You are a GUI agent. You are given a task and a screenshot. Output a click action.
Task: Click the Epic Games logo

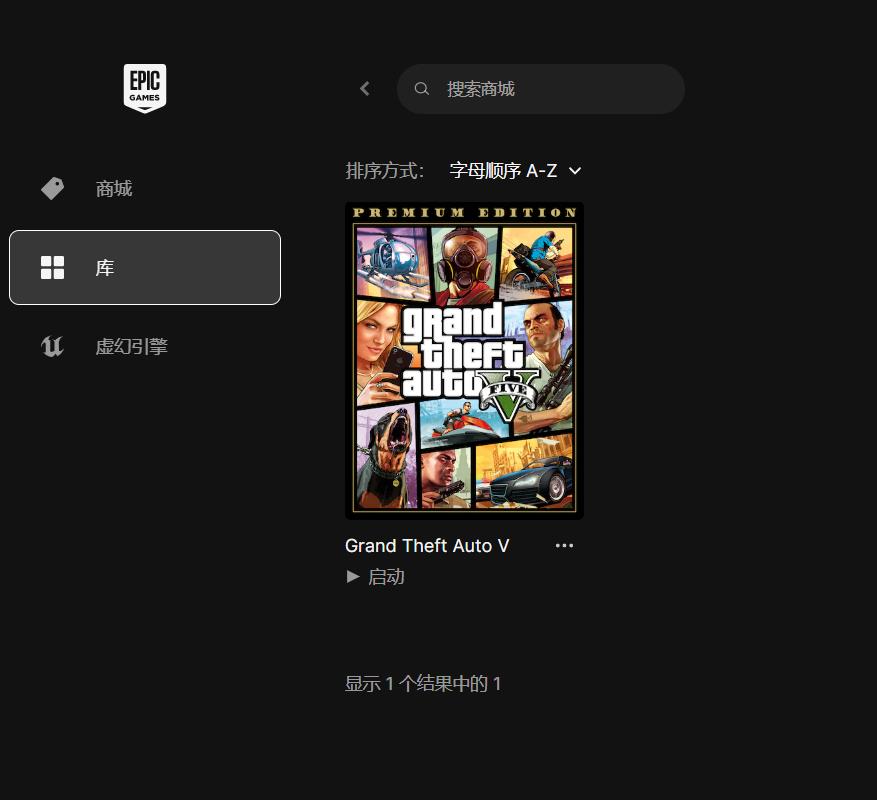tap(145, 88)
